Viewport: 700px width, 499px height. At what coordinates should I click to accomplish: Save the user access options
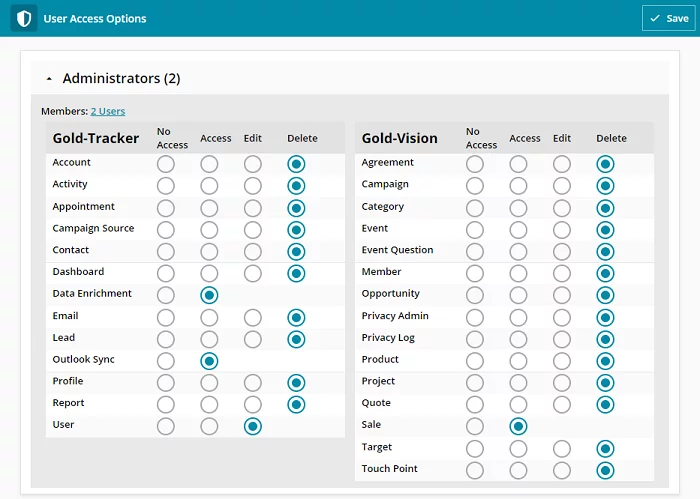point(668,18)
